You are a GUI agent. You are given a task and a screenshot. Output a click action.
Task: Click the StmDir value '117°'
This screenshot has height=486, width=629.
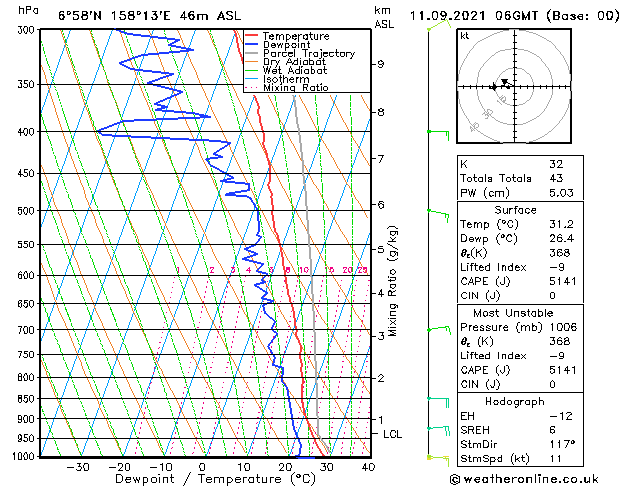(562, 444)
